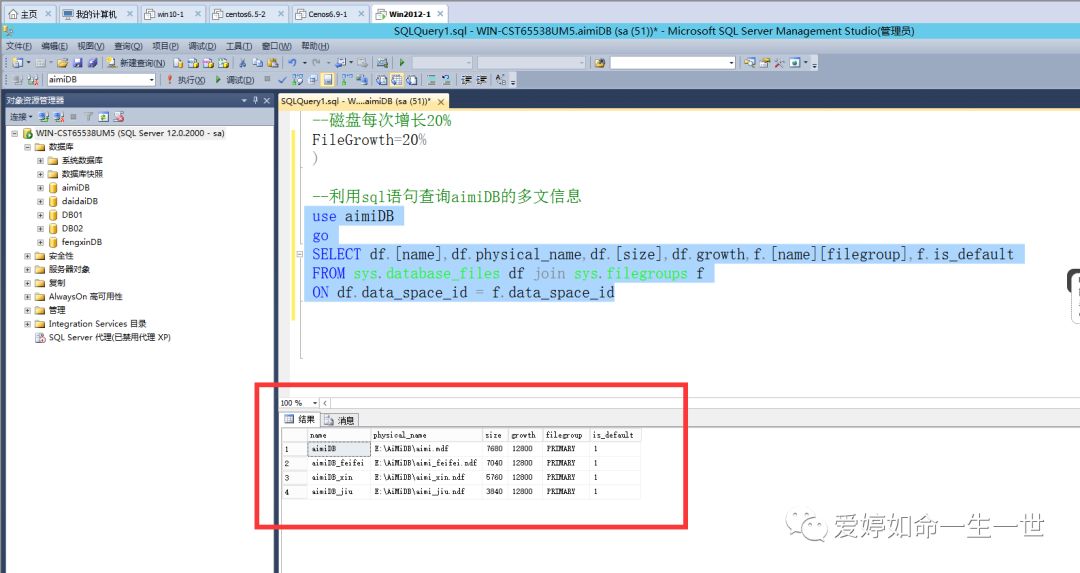Open the empty find combo box dropdown
The image size is (1080, 573).
(x=731, y=63)
